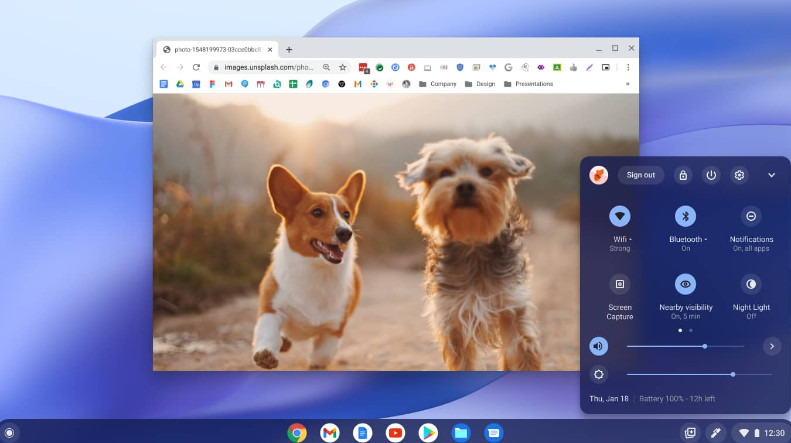Close the photo-1548199973 tab
The height and width of the screenshot is (443, 791).
click(270, 49)
